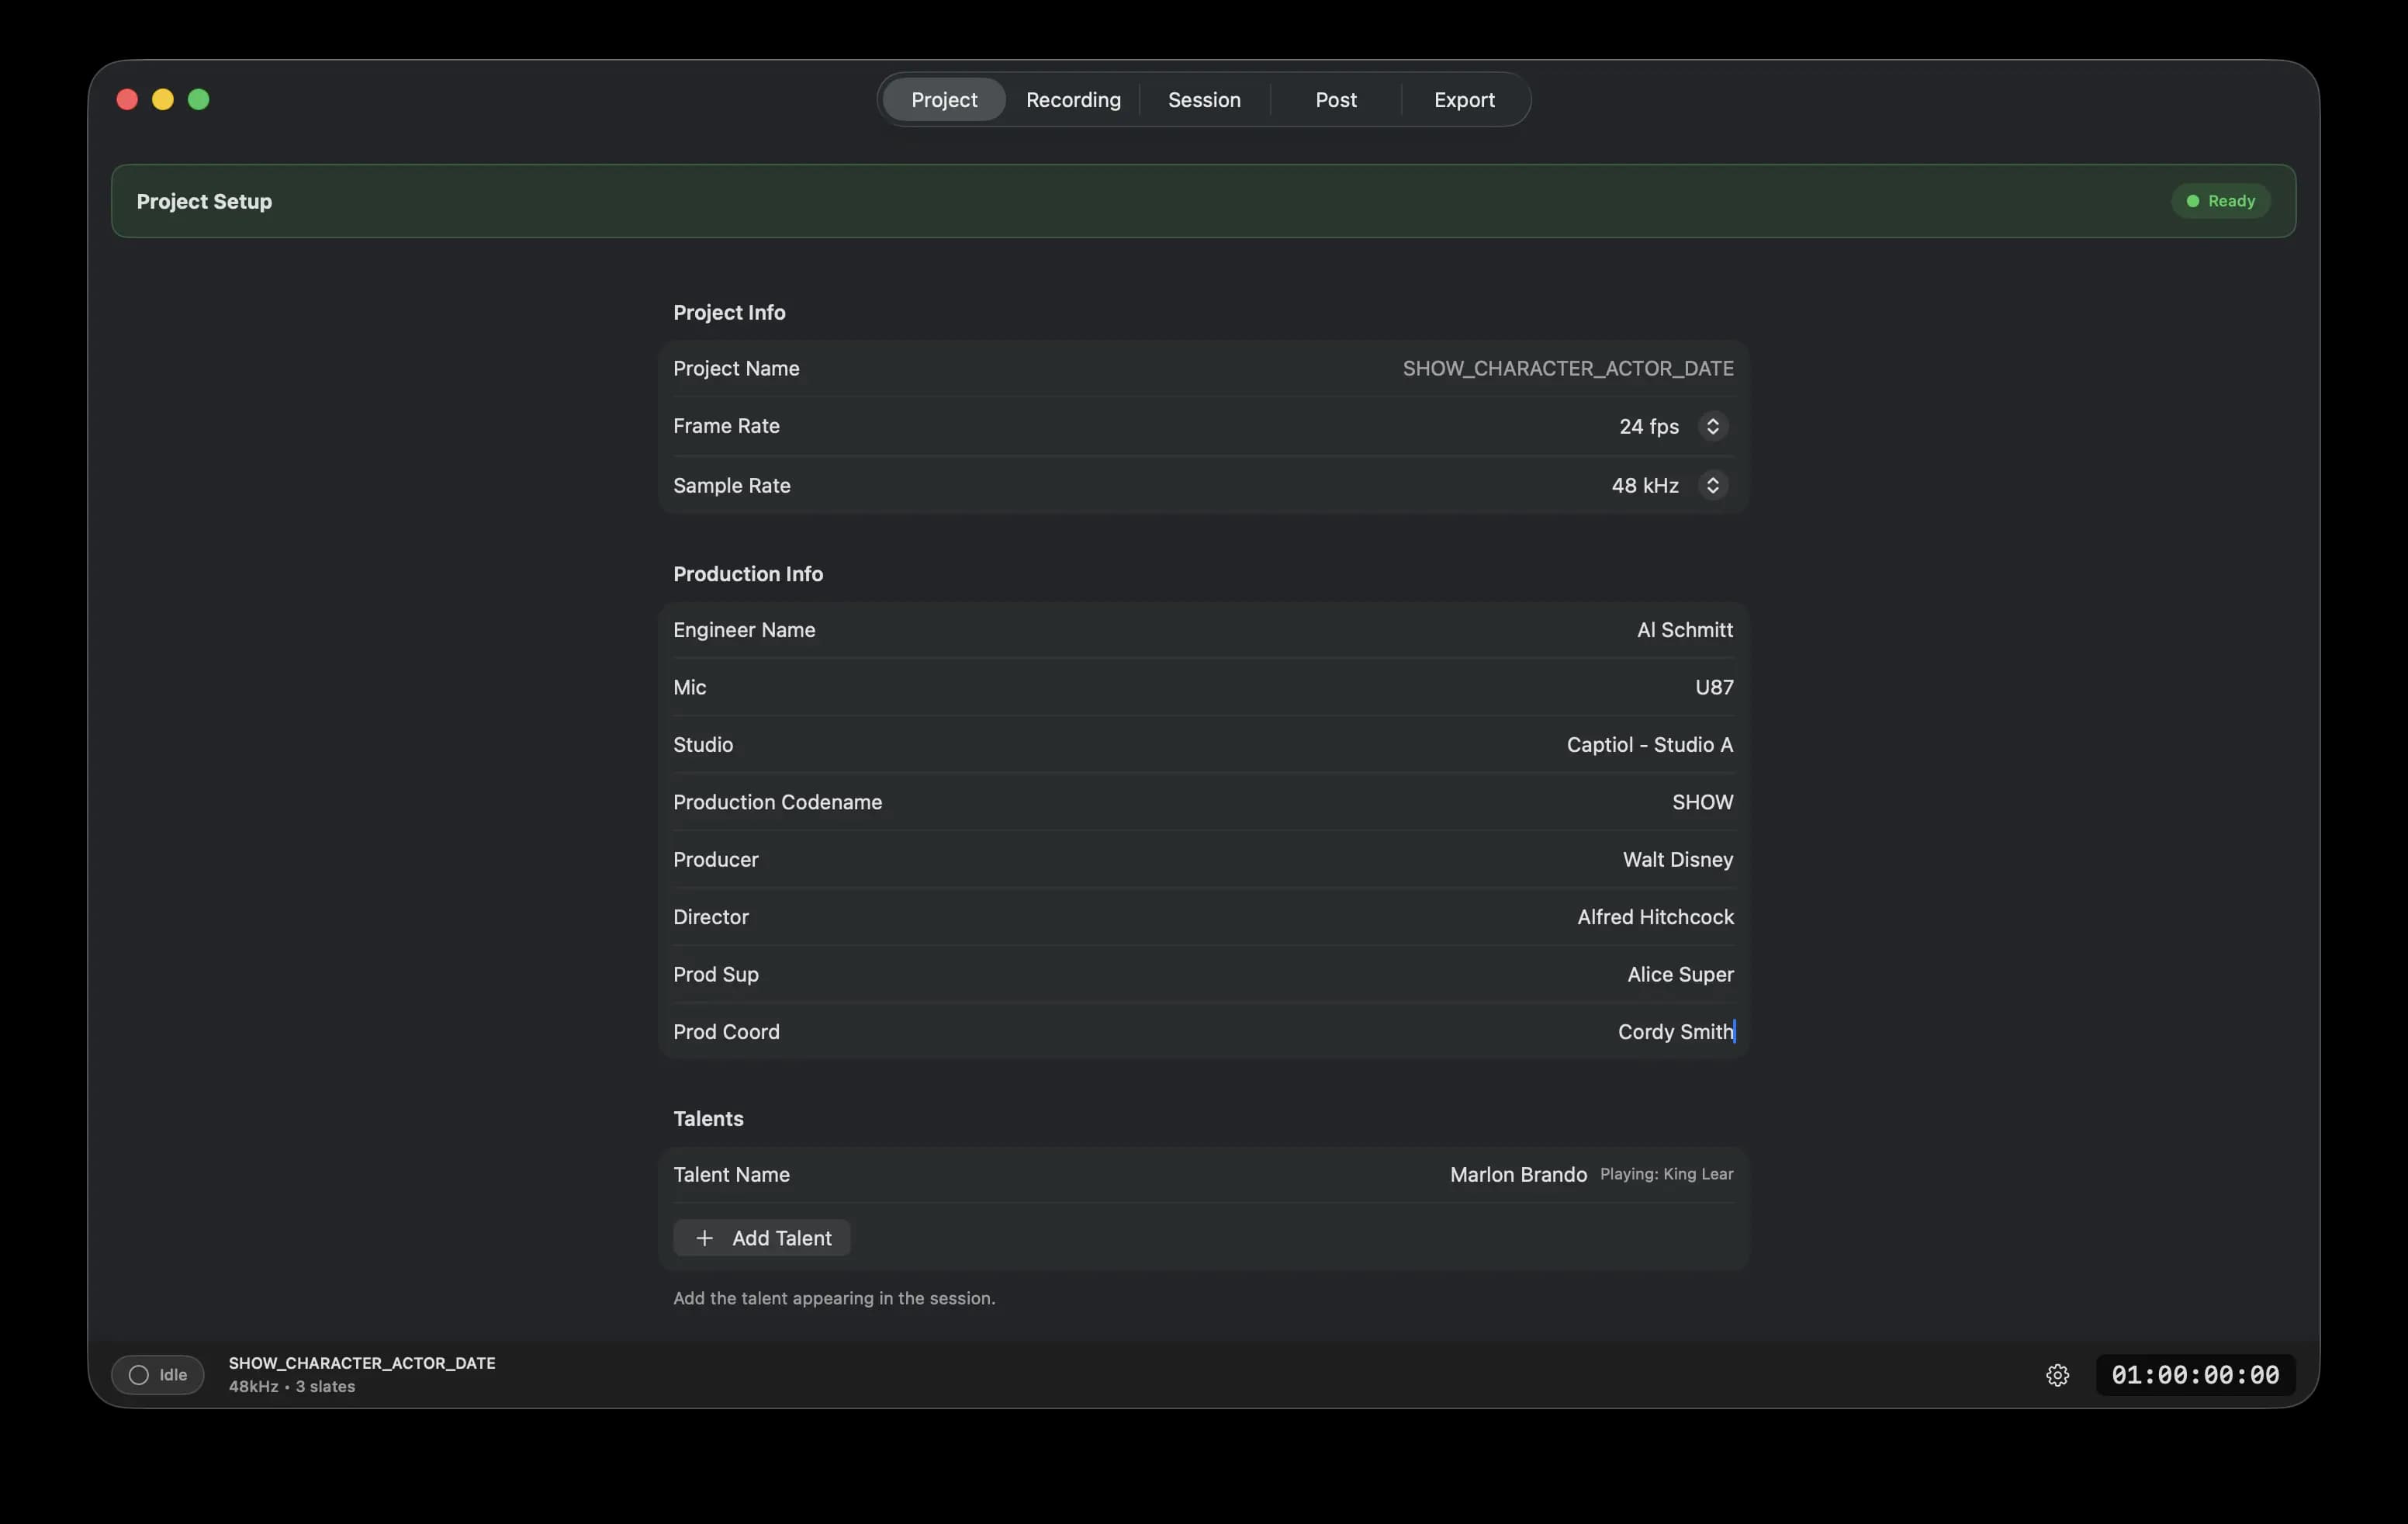The height and width of the screenshot is (1524, 2408).
Task: Click the Mic field showing U87
Action: coord(1713,687)
